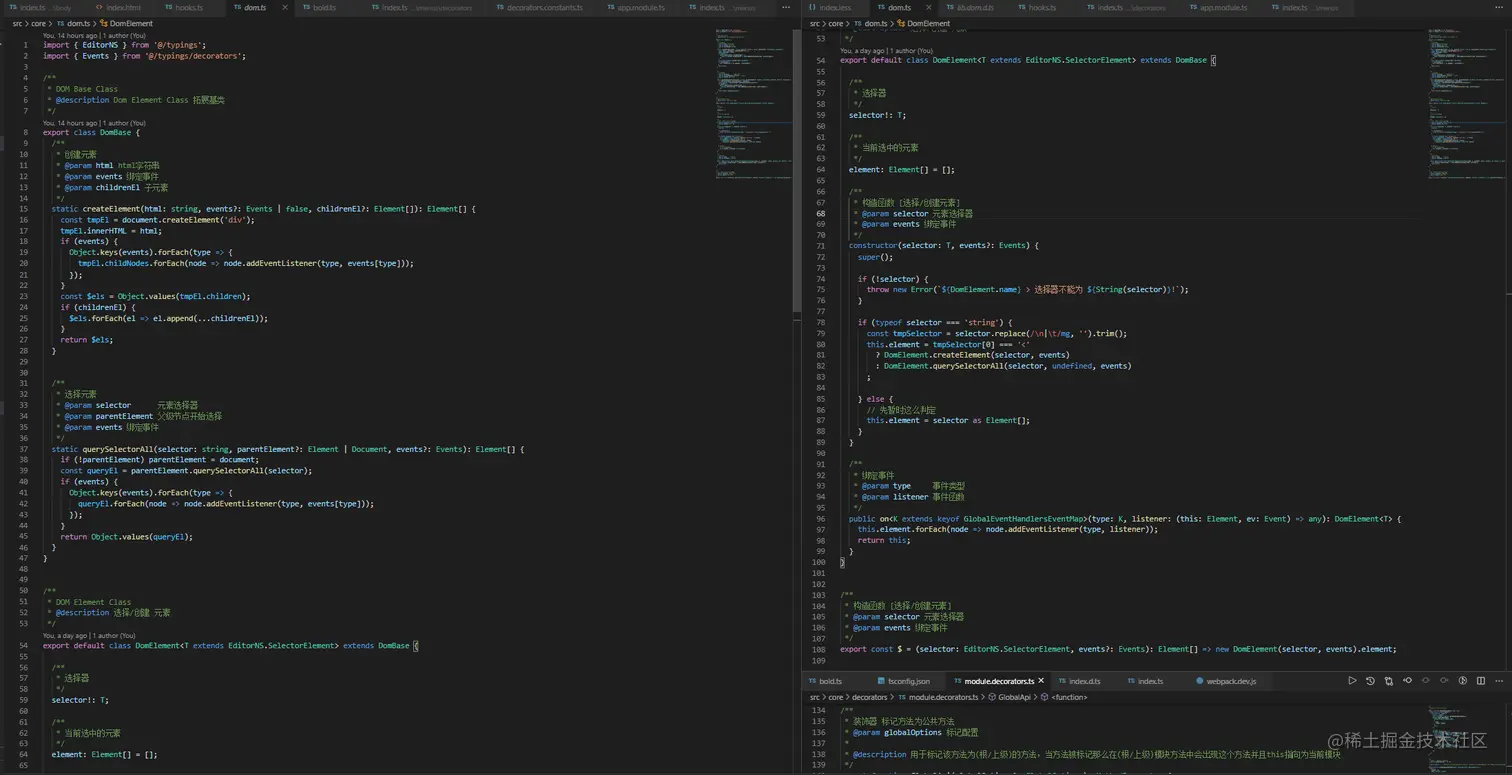Switch to index.html tab in left editor

pos(117,7)
